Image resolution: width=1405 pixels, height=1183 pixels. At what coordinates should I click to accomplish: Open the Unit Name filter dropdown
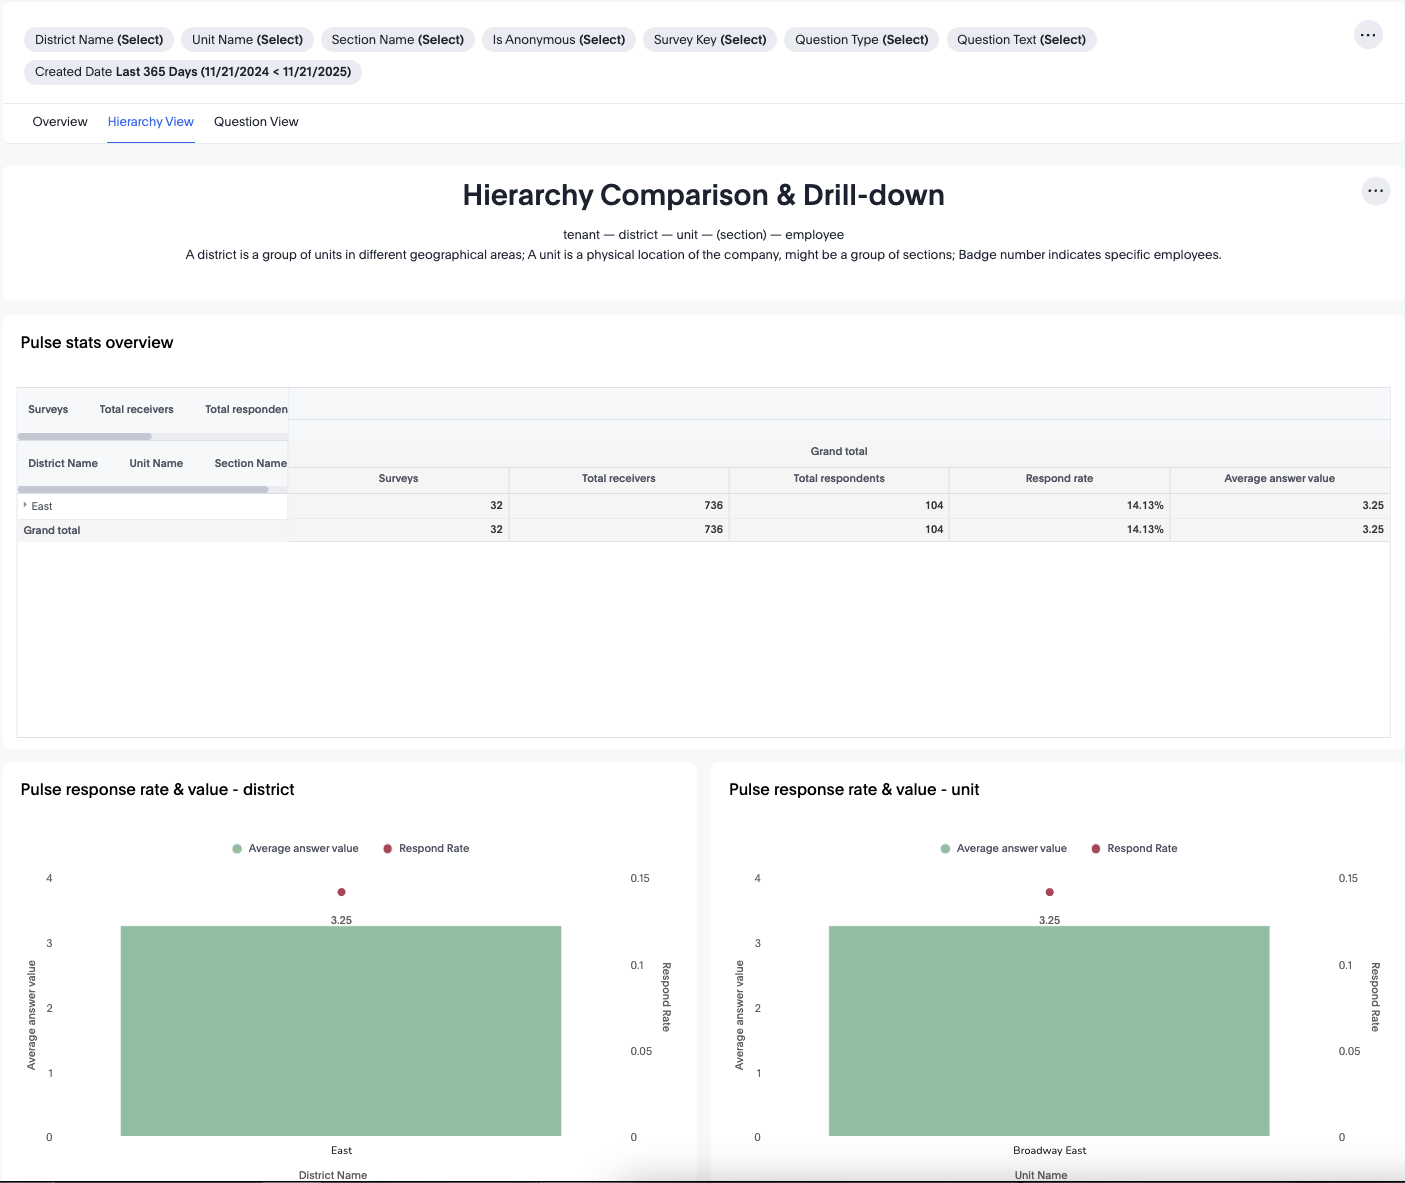coord(247,40)
